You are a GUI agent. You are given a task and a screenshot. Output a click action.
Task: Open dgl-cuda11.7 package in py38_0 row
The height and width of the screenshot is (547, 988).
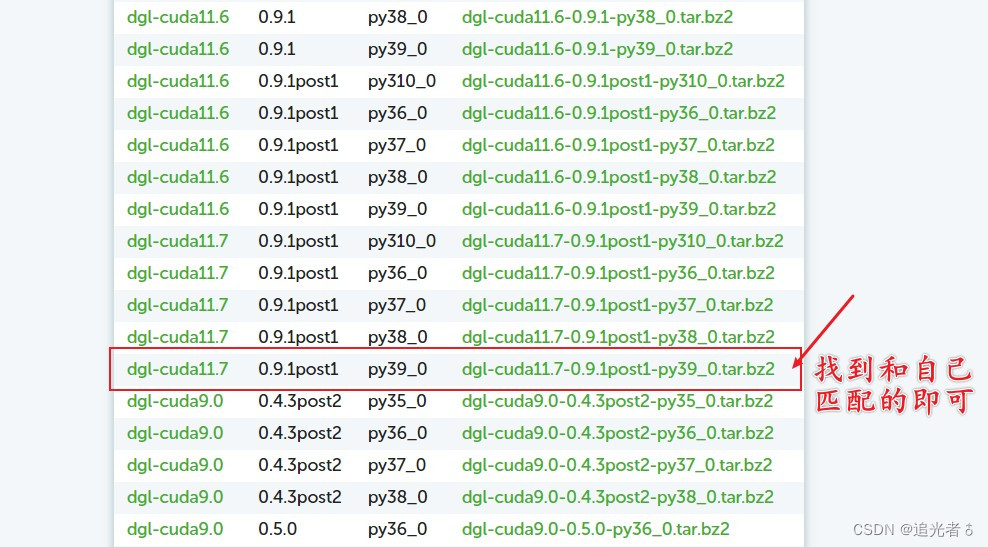178,337
